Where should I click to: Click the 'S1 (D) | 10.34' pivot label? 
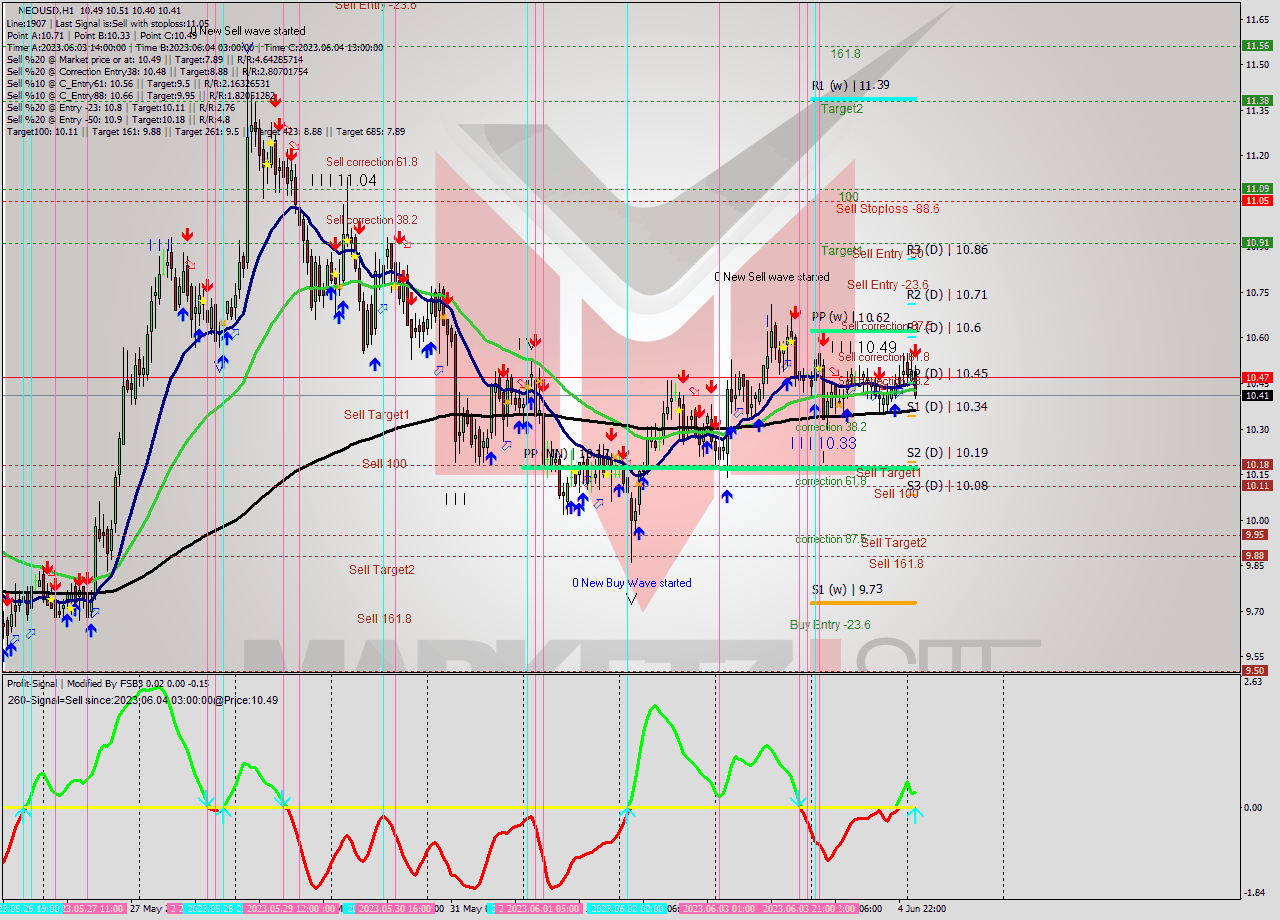point(947,406)
